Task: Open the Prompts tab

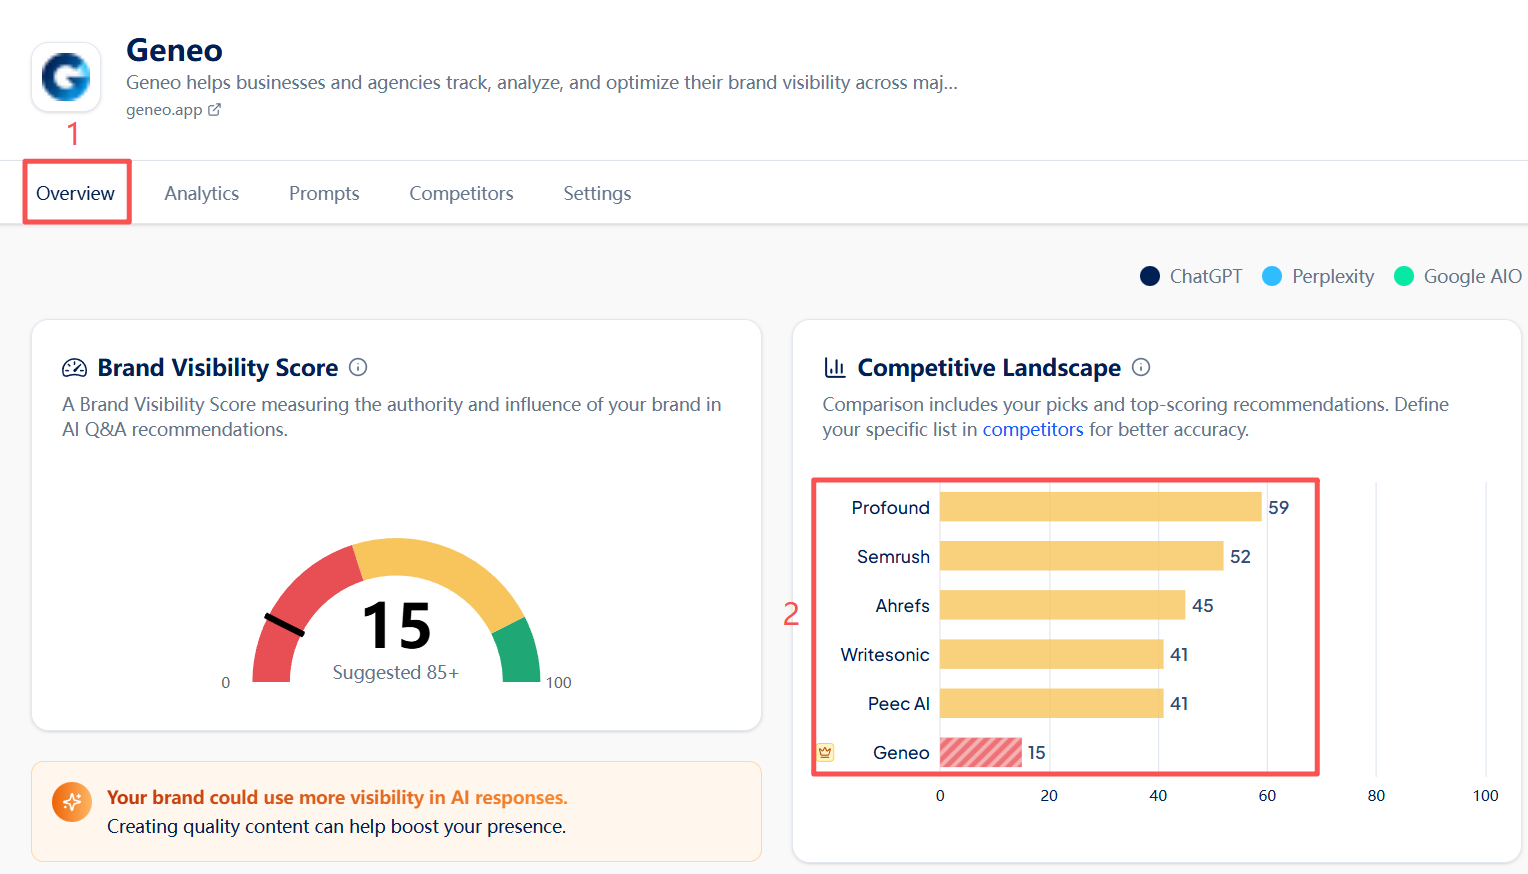Action: [324, 193]
